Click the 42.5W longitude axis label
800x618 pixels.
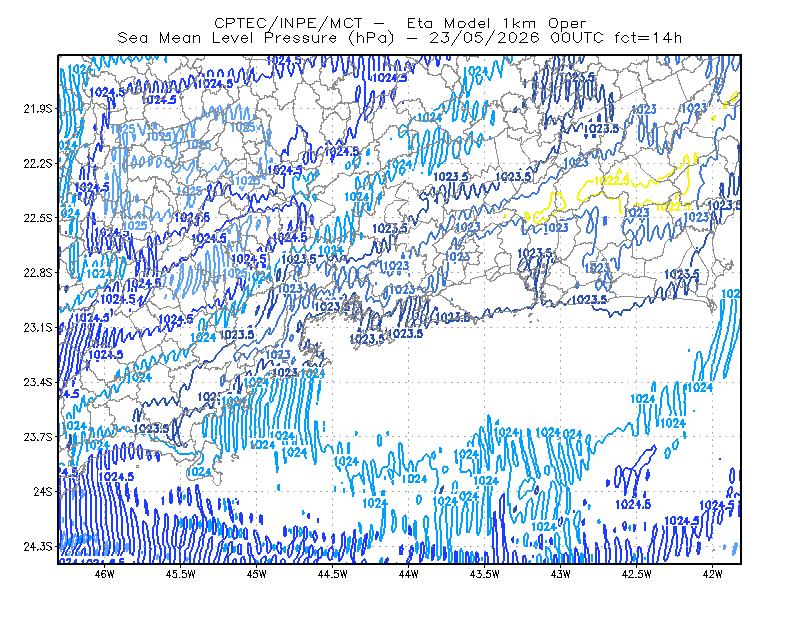[636, 574]
